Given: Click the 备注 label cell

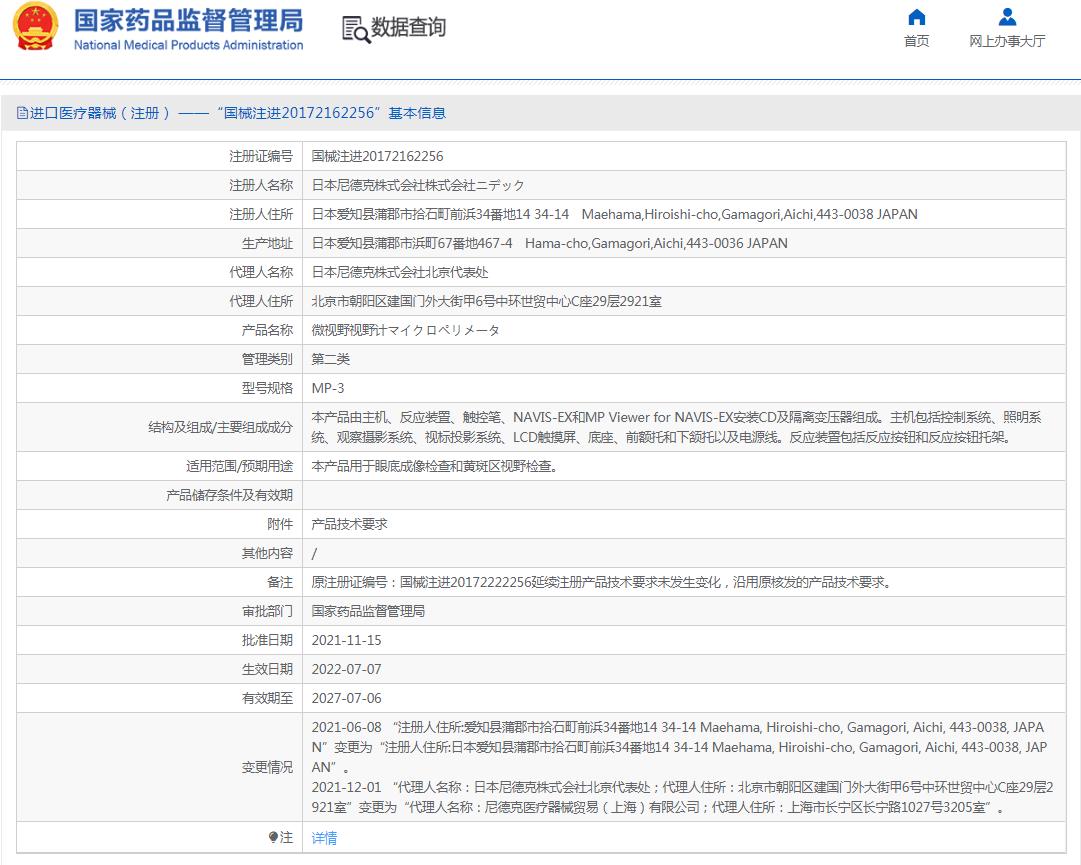Looking at the screenshot, I should (159, 582).
